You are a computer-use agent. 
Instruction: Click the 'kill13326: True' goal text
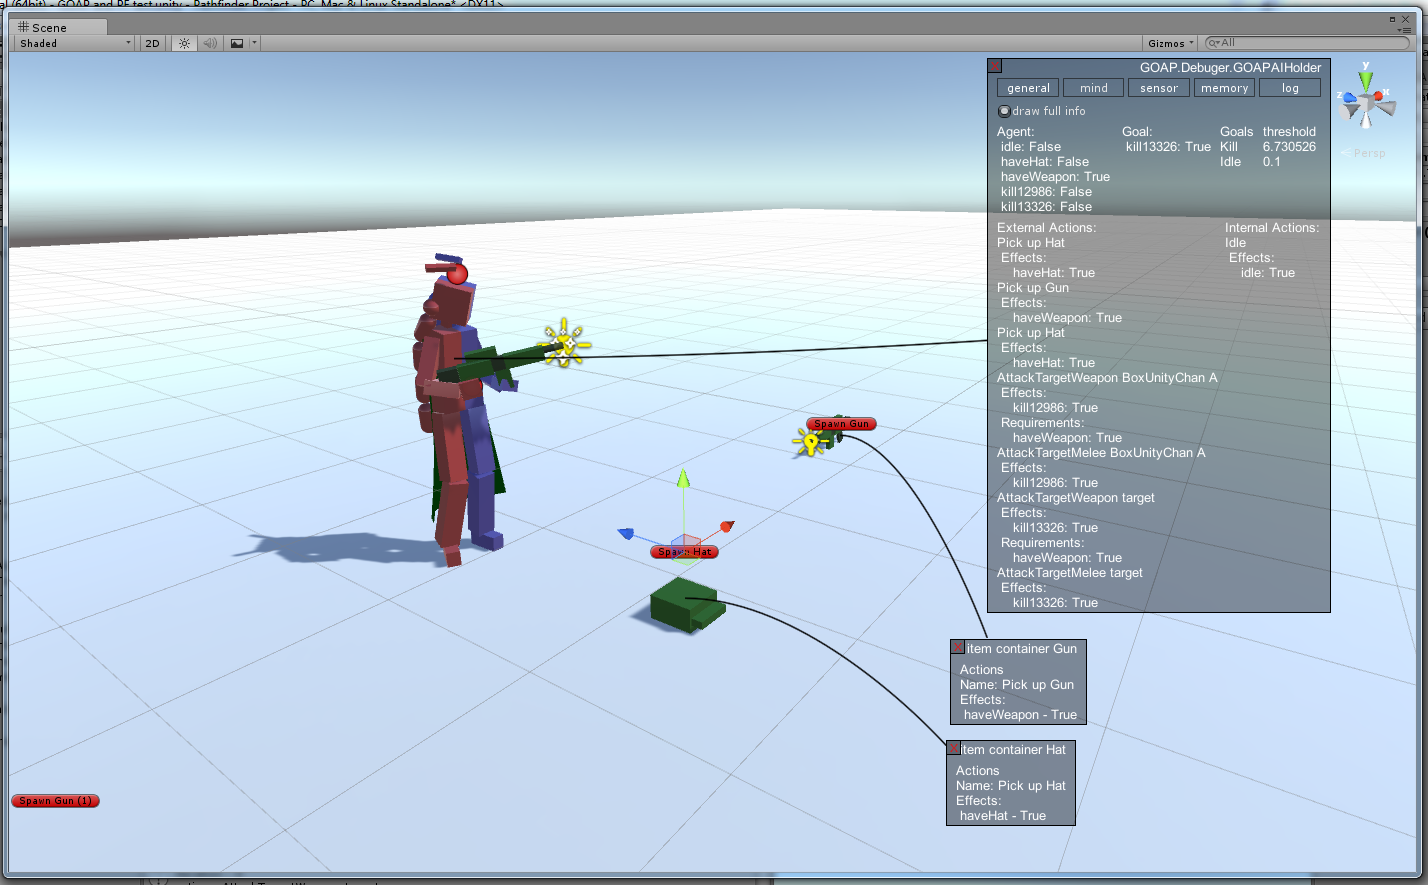[1168, 147]
